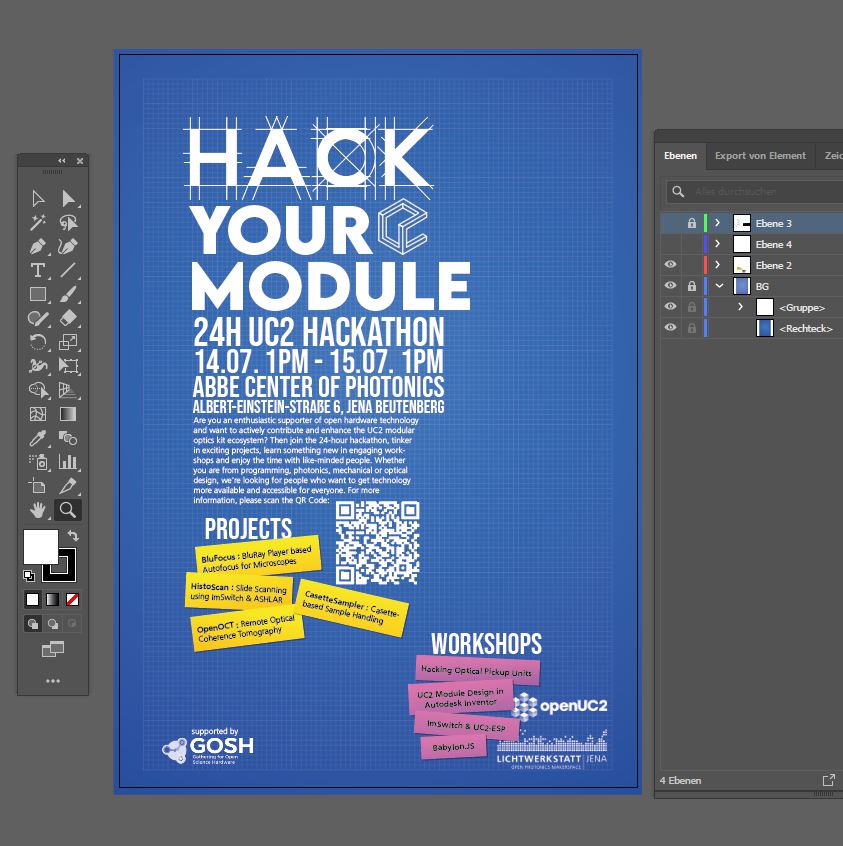Switch to the Ebenen tab
Viewport: 843px width, 846px height.
coord(680,156)
